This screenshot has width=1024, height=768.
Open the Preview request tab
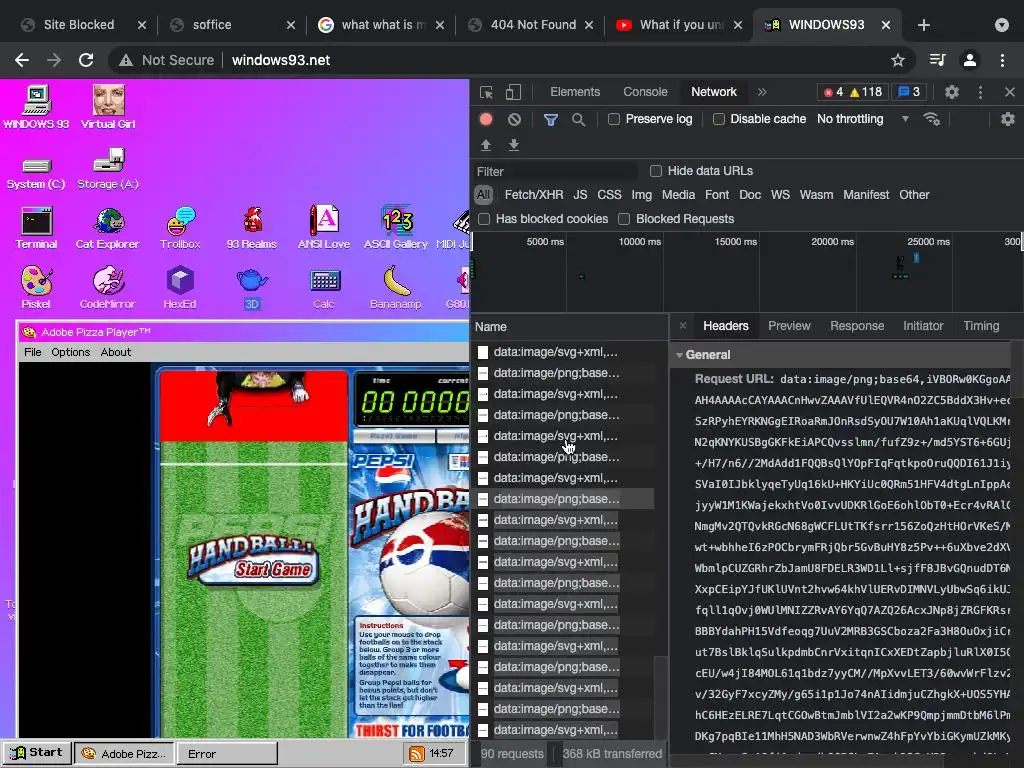789,326
